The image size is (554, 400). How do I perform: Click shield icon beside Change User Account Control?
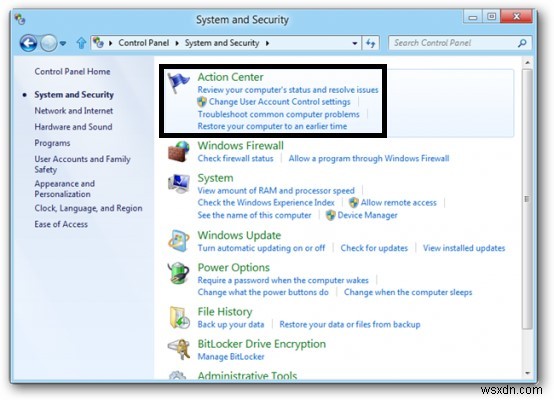(202, 102)
